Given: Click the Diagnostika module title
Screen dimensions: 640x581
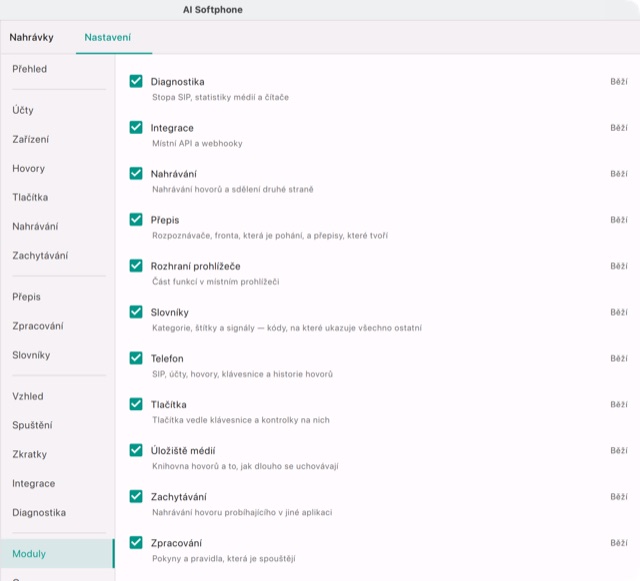Looking at the screenshot, I should (178, 82).
